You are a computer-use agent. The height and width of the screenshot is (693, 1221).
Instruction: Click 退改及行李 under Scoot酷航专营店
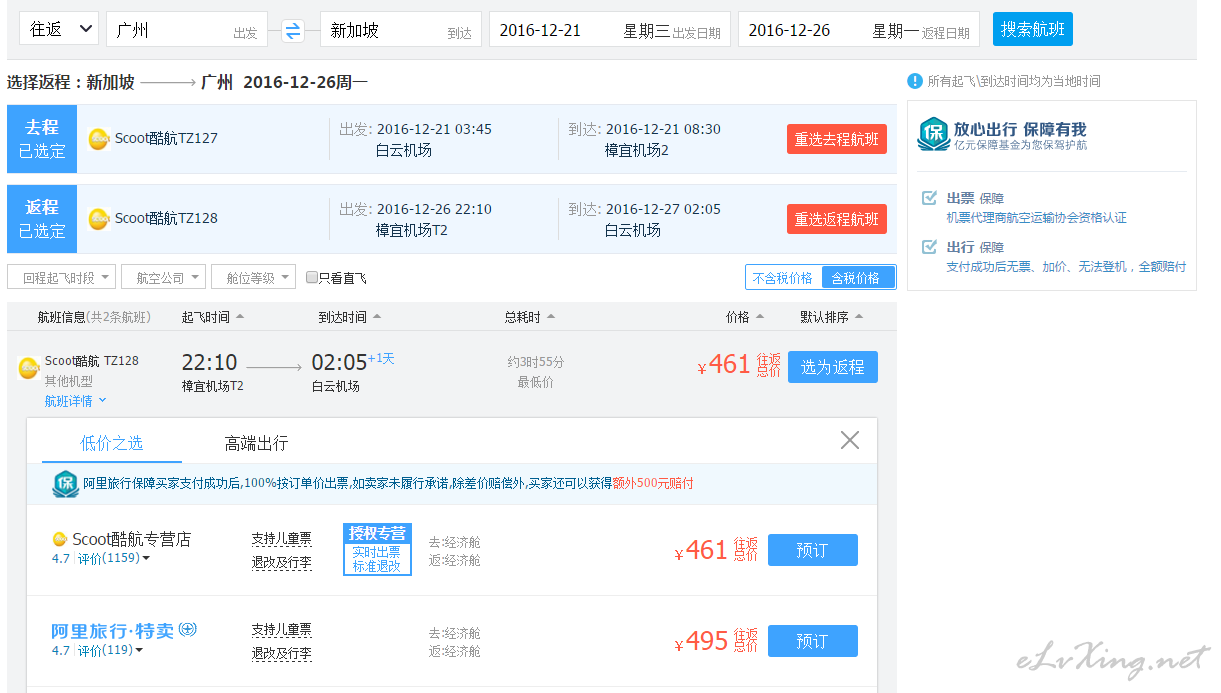pyautogui.click(x=281, y=563)
